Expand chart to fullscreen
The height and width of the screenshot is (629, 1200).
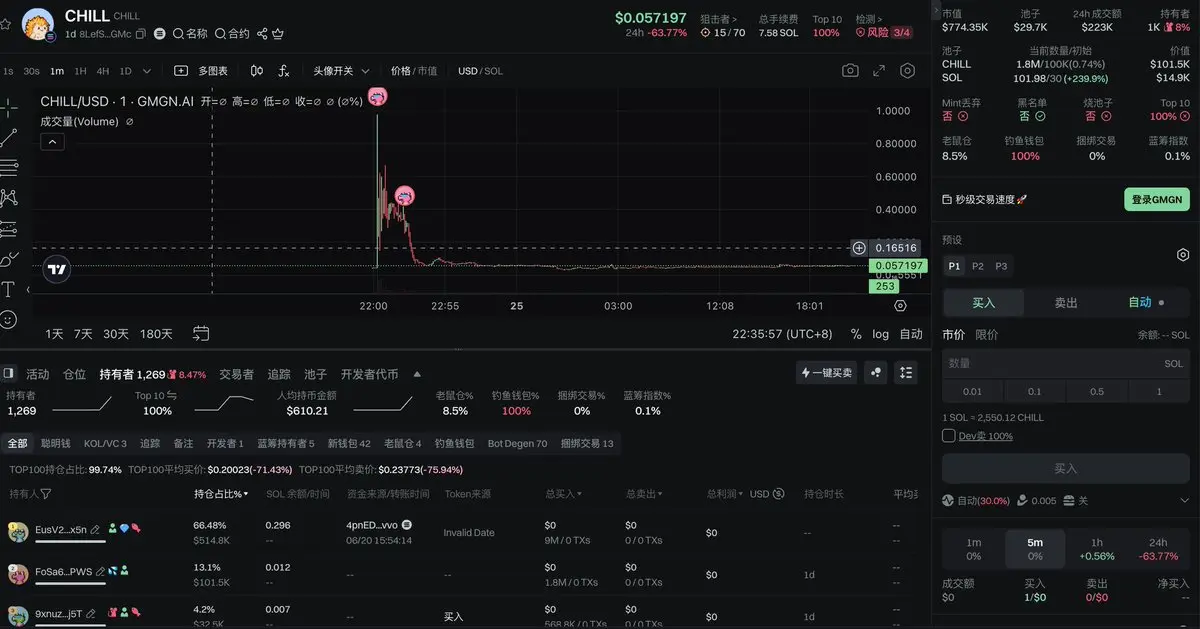click(x=879, y=71)
